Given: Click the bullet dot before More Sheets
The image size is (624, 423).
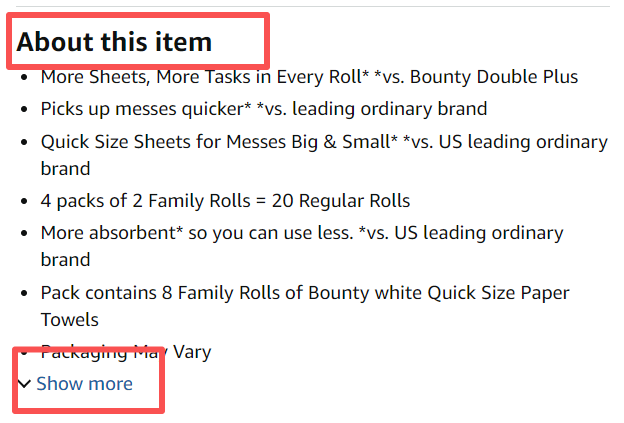Looking at the screenshot, I should (x=24, y=77).
